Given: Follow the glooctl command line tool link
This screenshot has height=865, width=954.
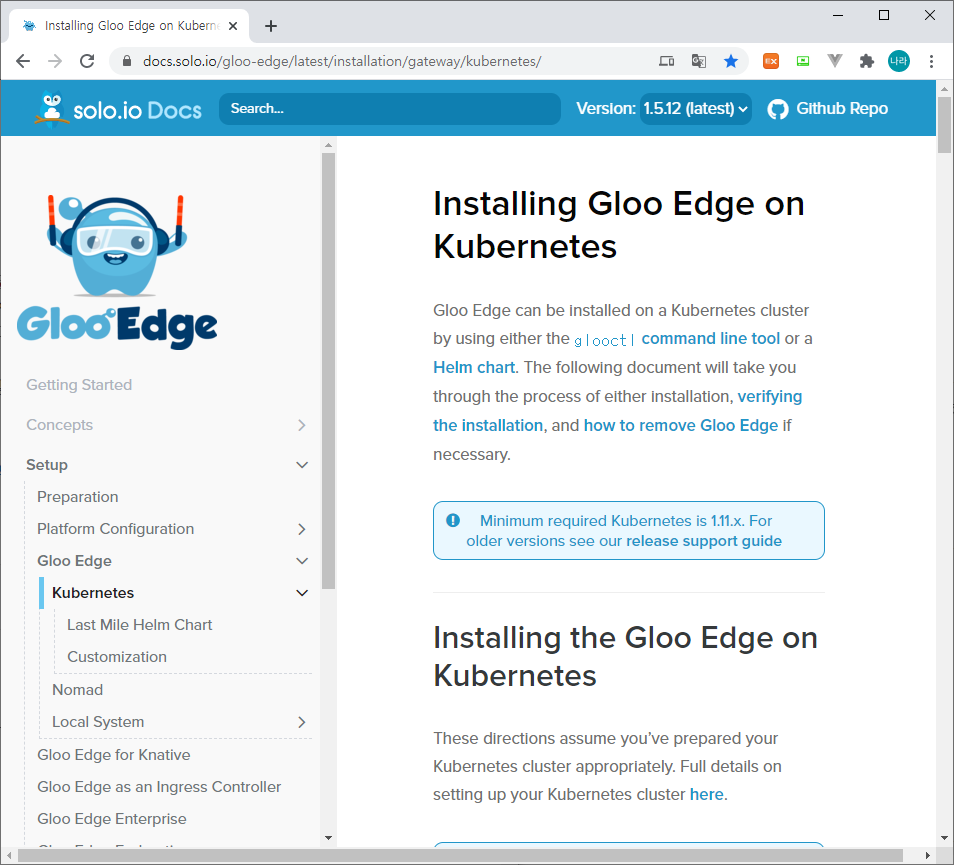Looking at the screenshot, I should [x=677, y=339].
